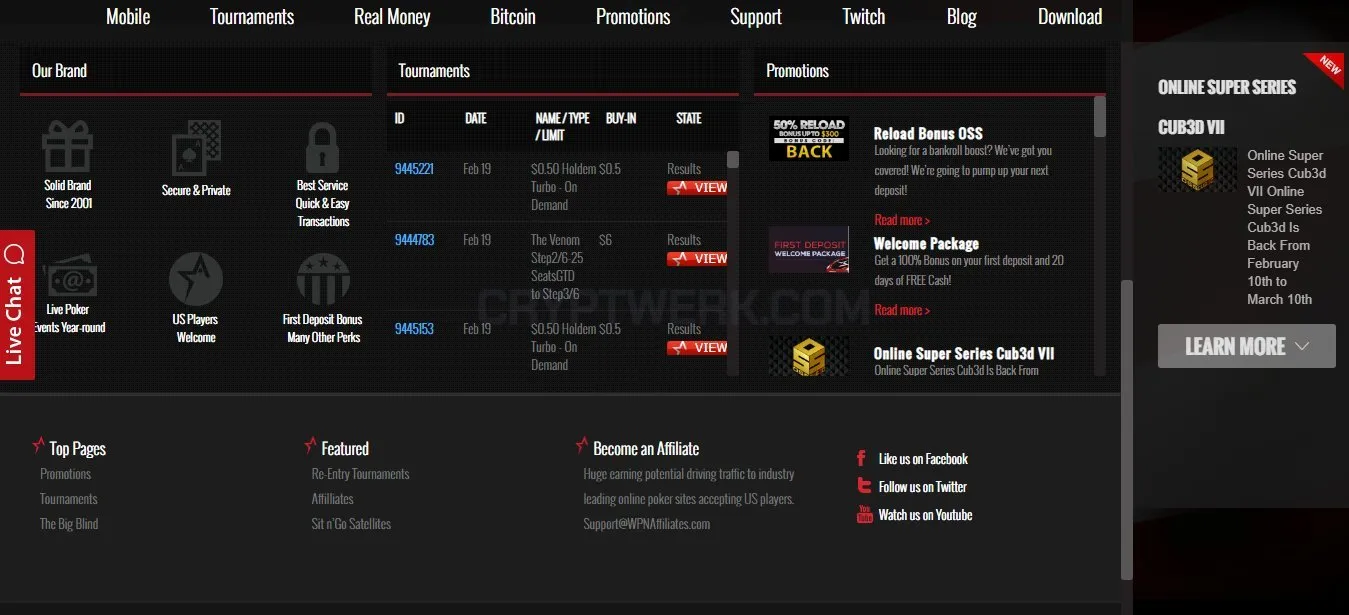Click the Twitter icon
The width and height of the screenshot is (1349, 615).
click(x=864, y=486)
